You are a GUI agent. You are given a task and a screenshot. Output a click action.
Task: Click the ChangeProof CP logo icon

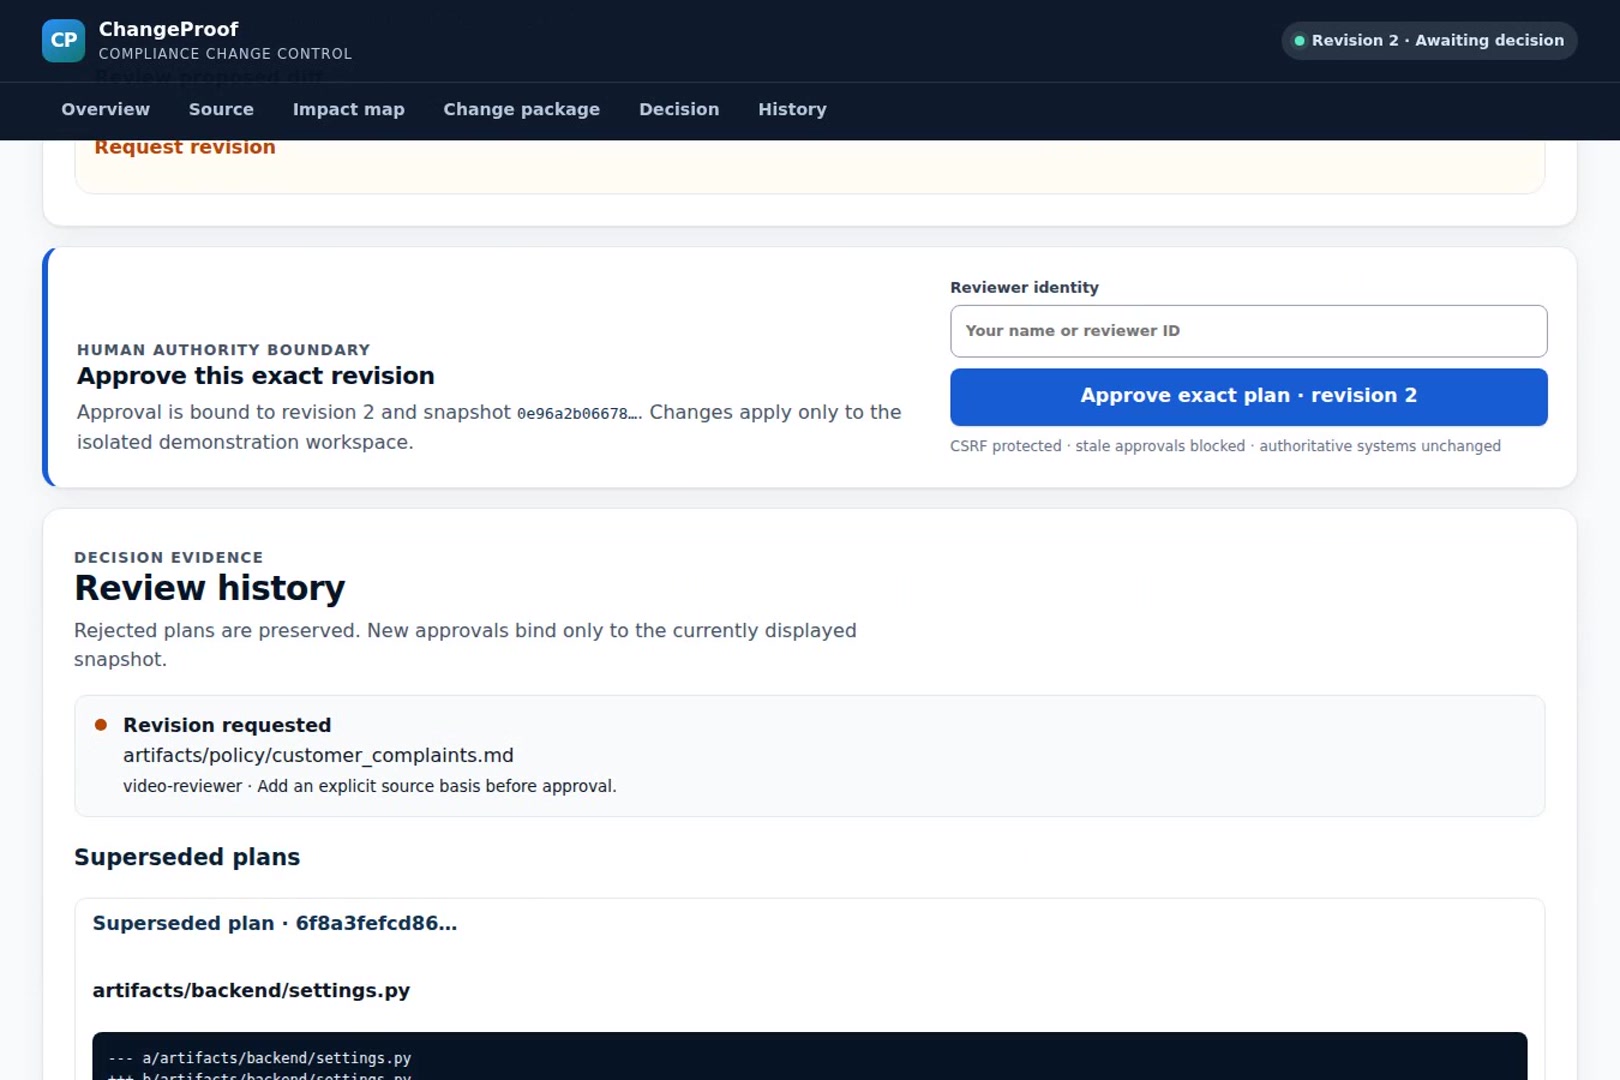click(63, 41)
